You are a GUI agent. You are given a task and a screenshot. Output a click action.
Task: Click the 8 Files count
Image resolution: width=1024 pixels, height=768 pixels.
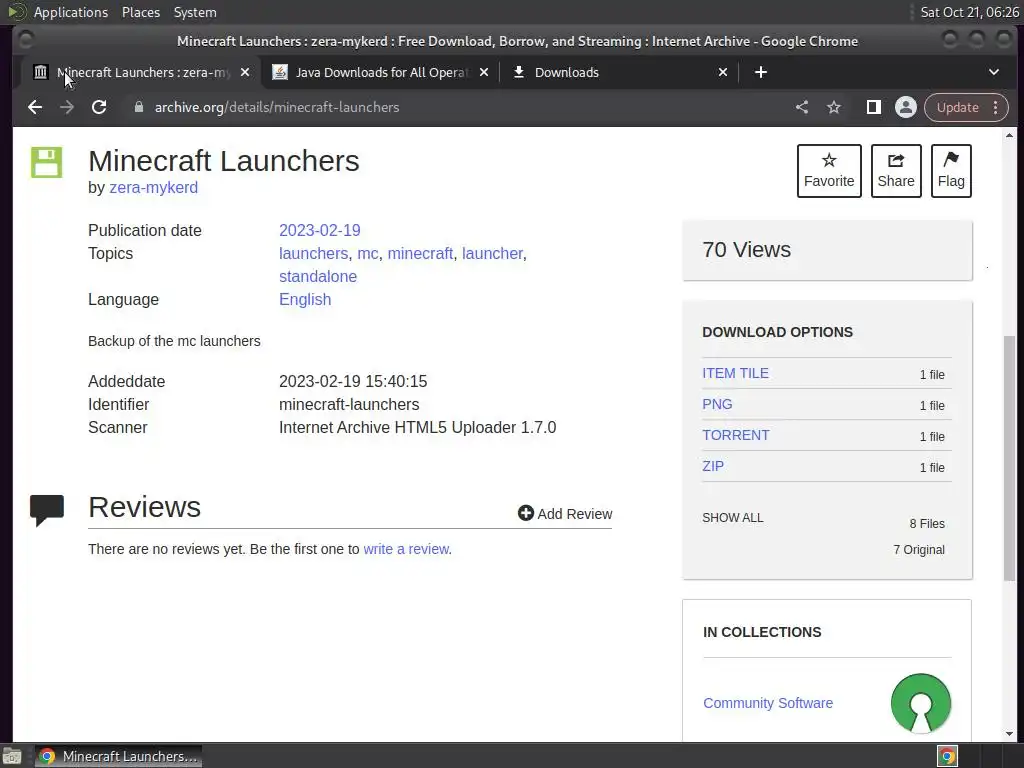tap(927, 524)
